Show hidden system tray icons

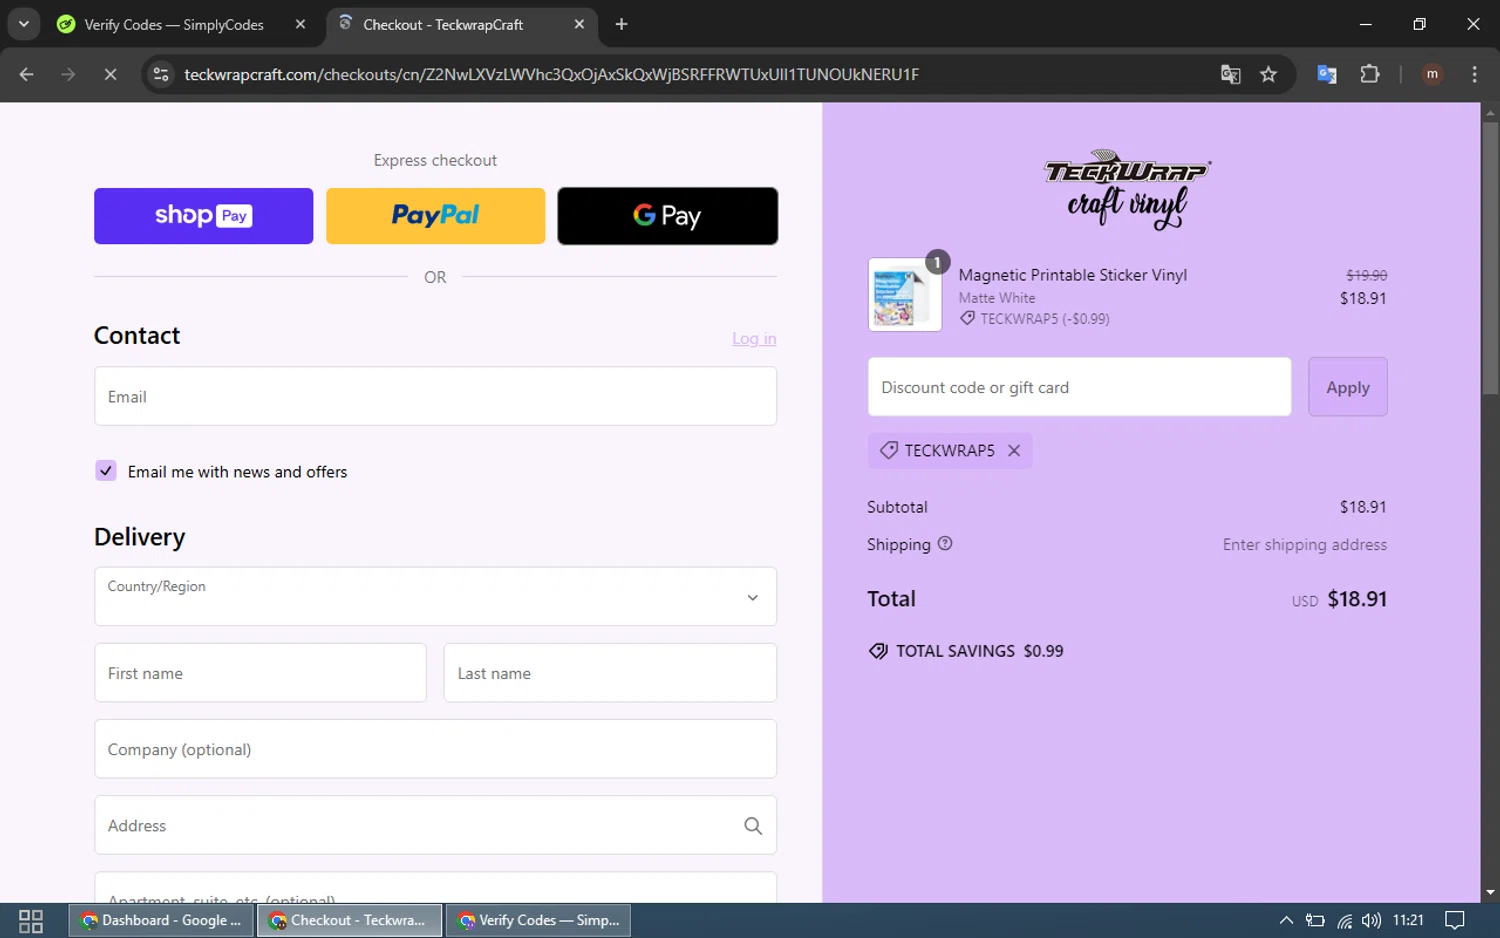click(1286, 920)
